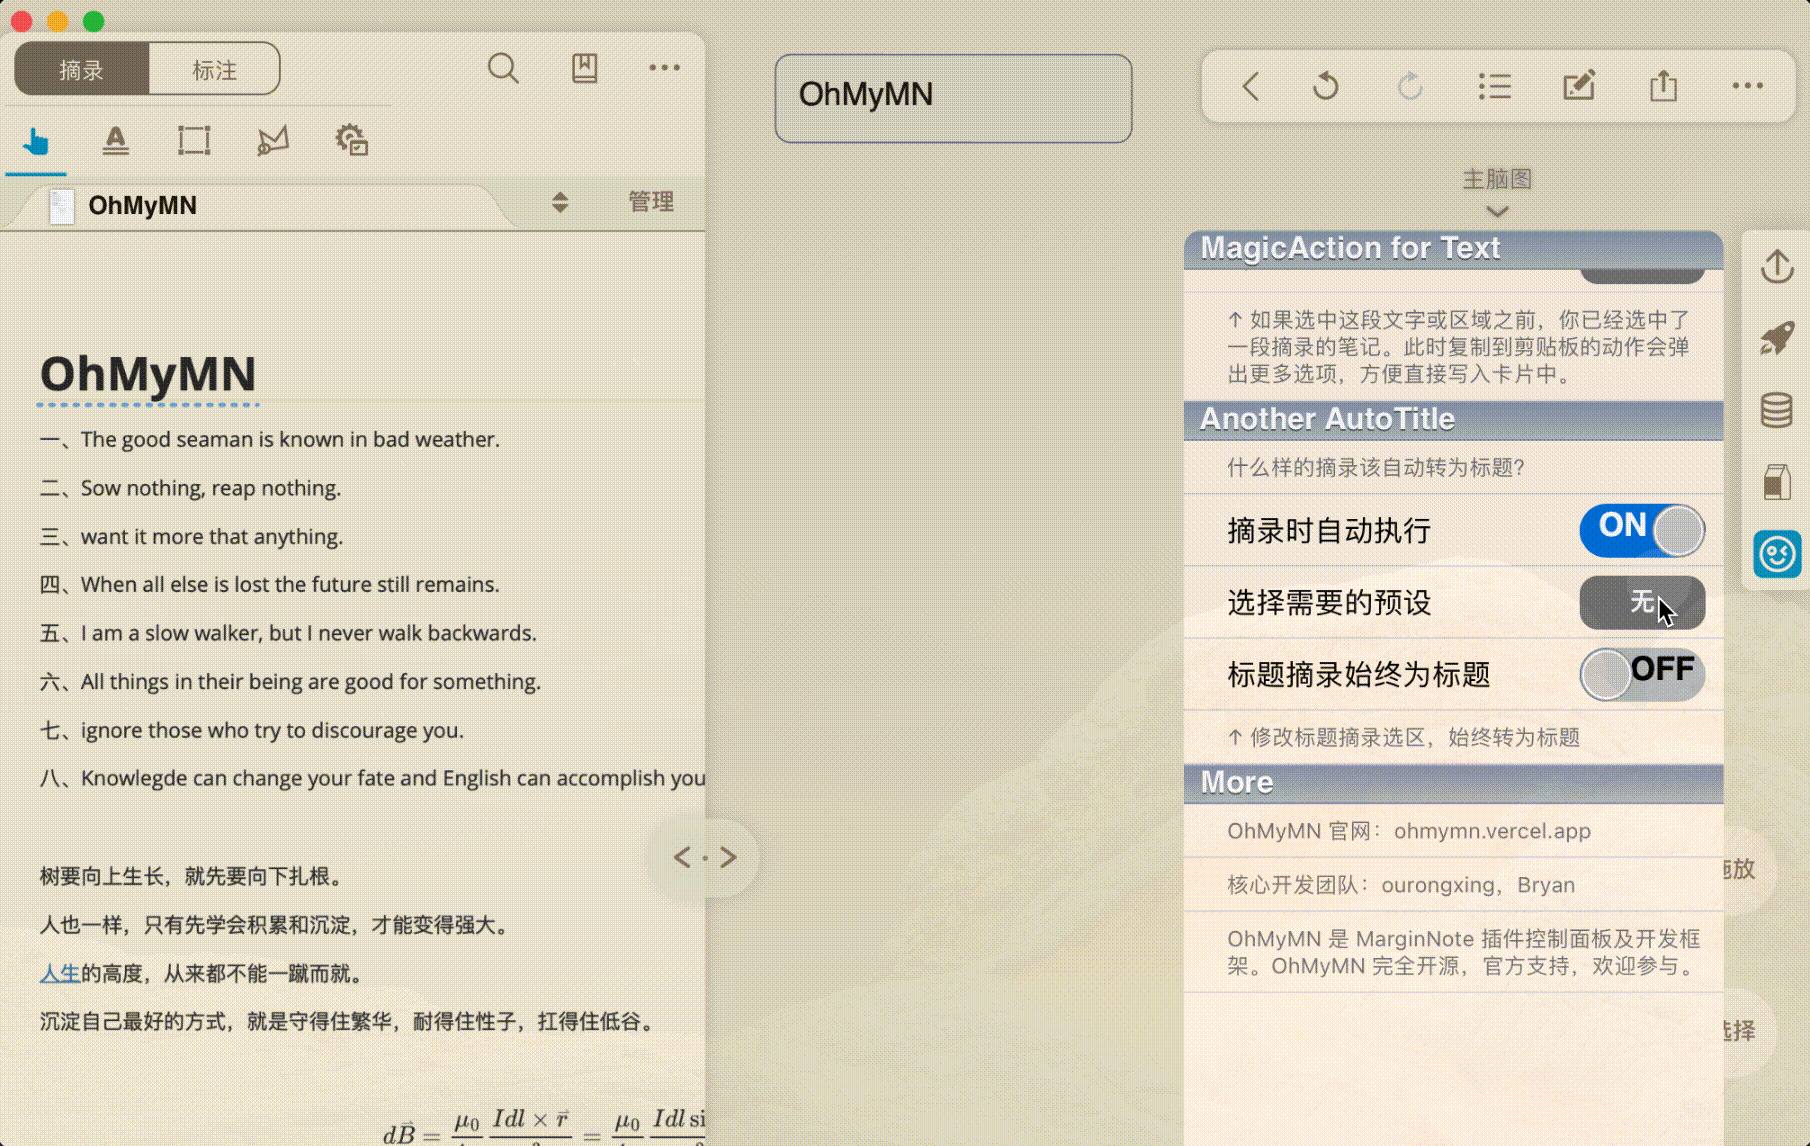
Task: Click the '如果选中这段文字或区域之前' help note
Action: [x=1458, y=347]
